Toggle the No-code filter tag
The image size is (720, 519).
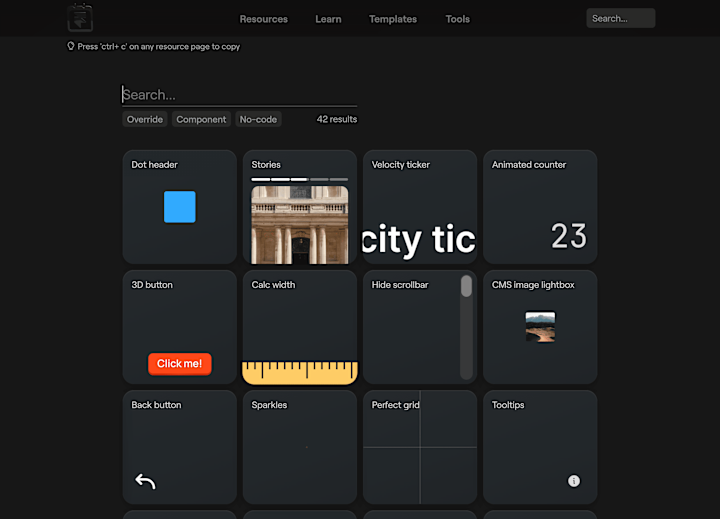(x=258, y=119)
